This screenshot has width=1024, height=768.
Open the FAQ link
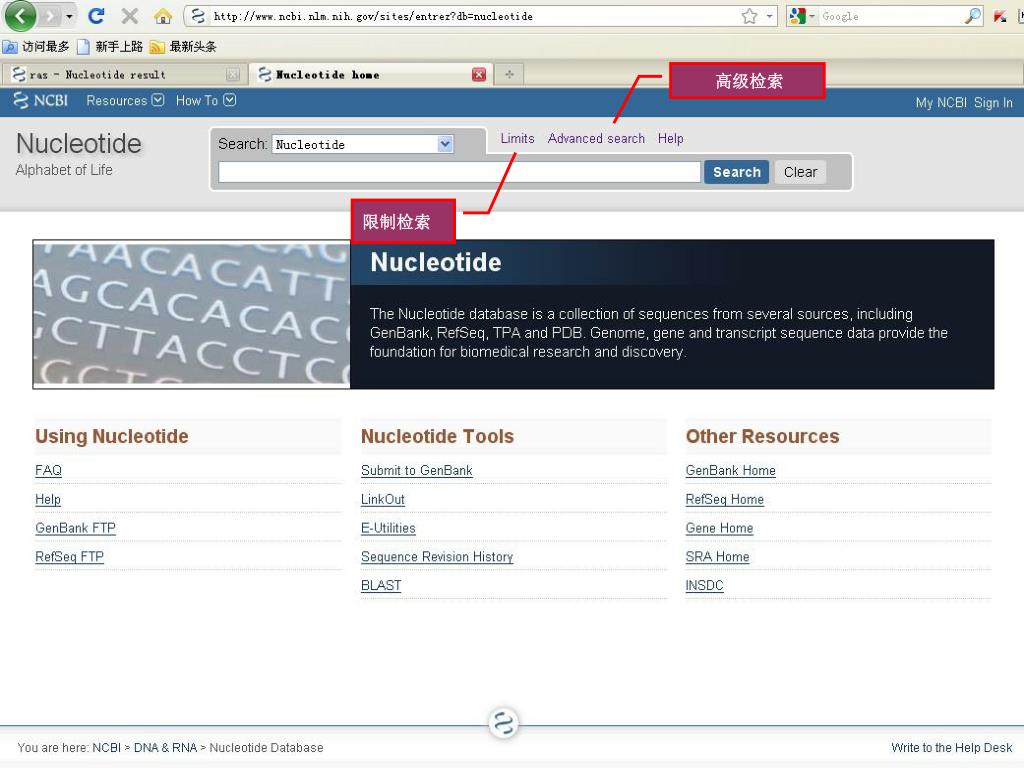[x=48, y=470]
